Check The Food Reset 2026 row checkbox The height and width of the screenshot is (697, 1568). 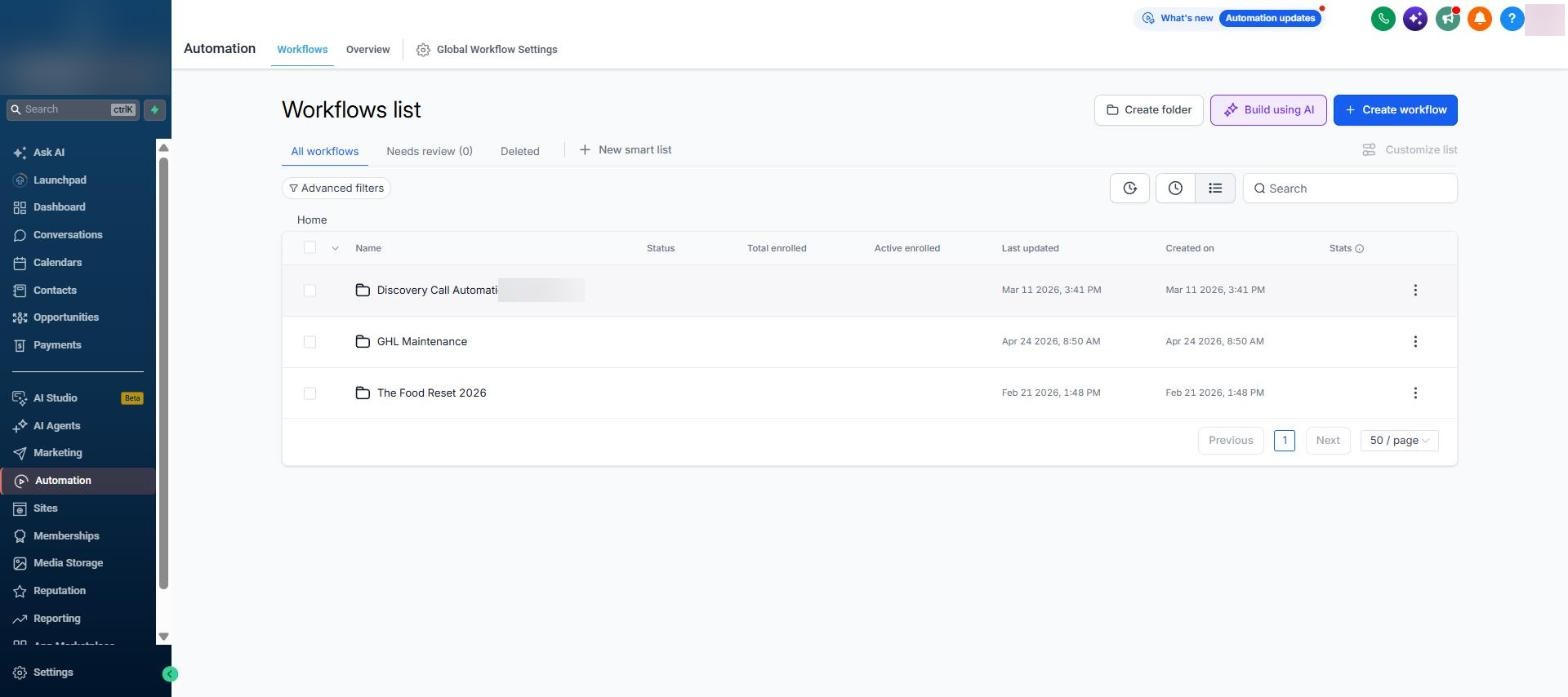tap(310, 393)
